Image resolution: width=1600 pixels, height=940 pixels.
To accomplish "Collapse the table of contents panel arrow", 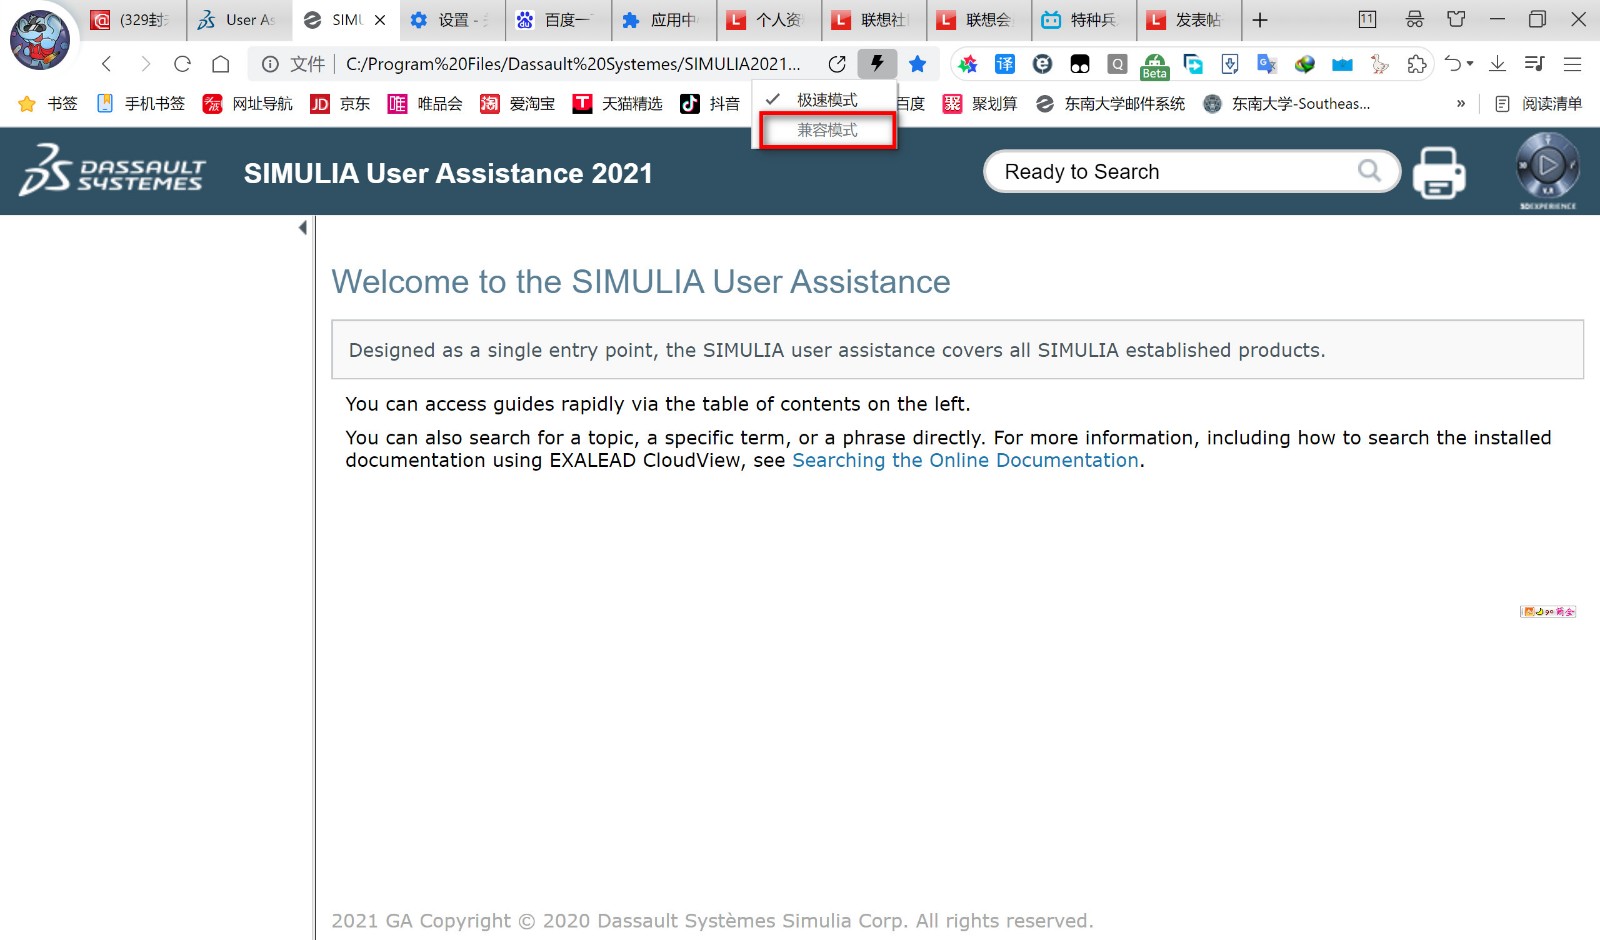I will coord(303,228).
